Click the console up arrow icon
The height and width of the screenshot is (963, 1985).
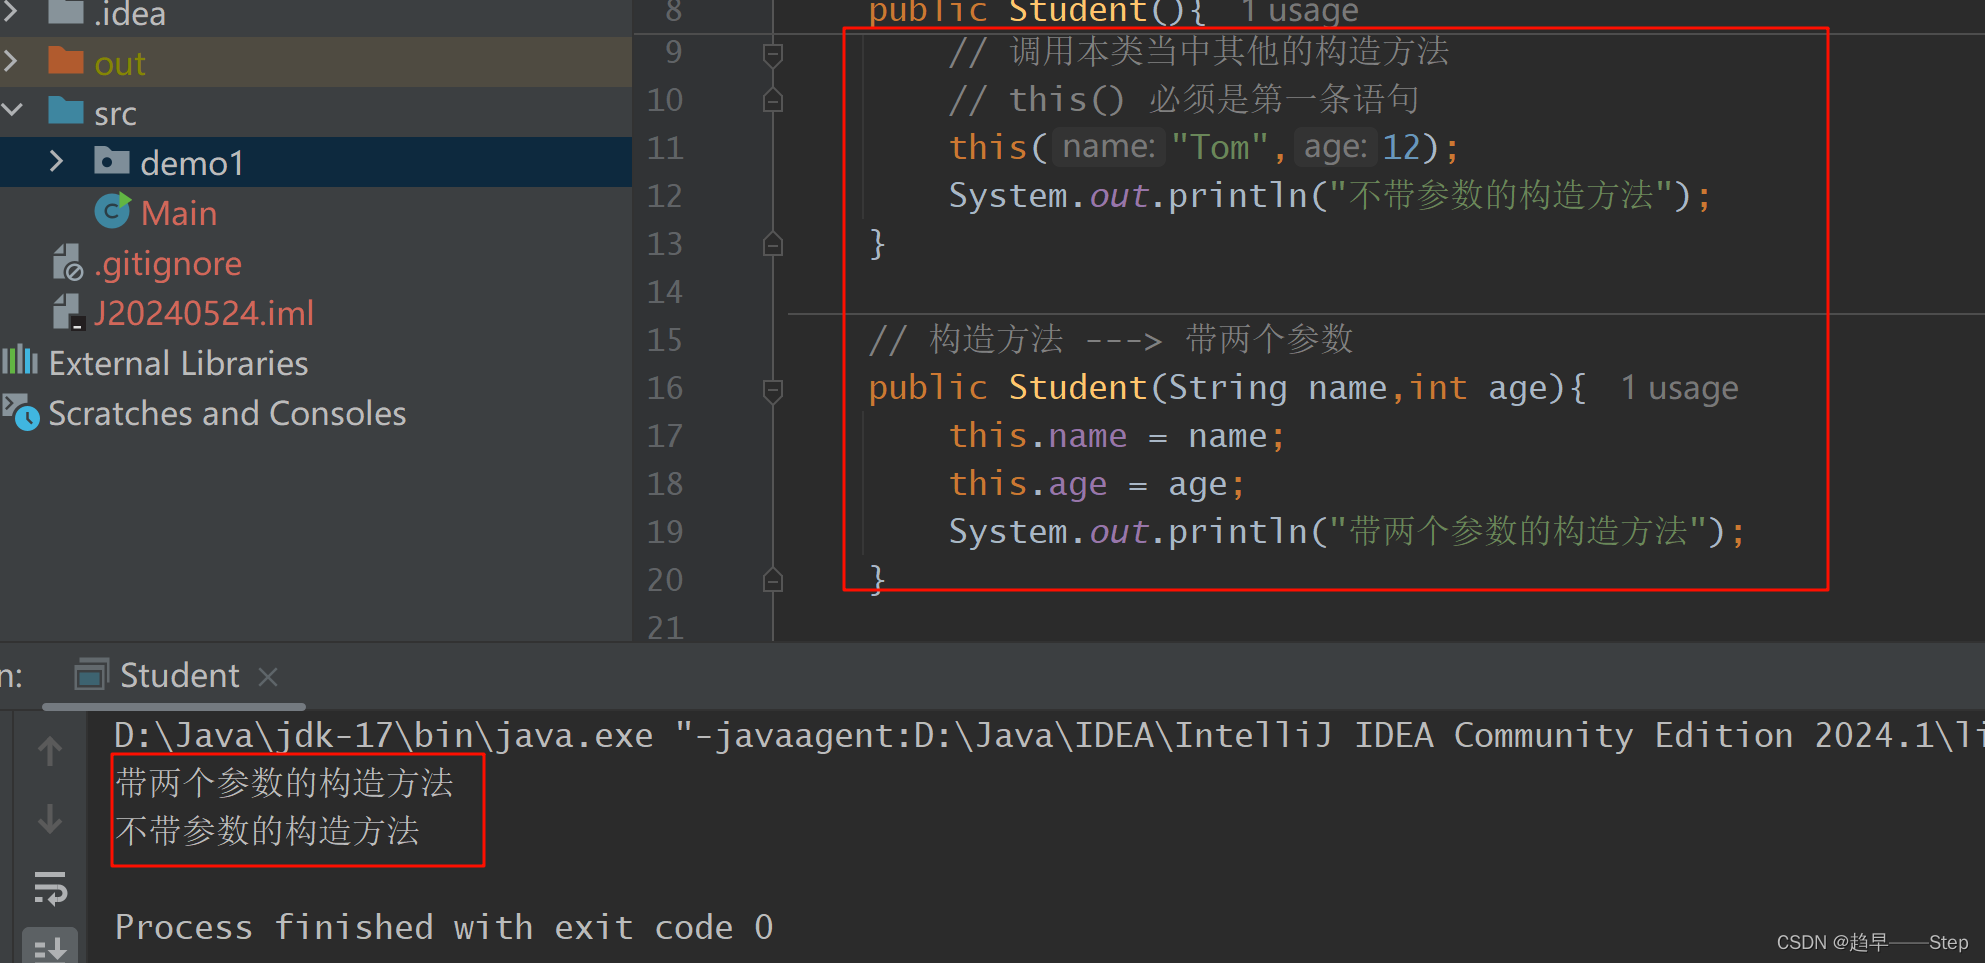pyautogui.click(x=50, y=750)
